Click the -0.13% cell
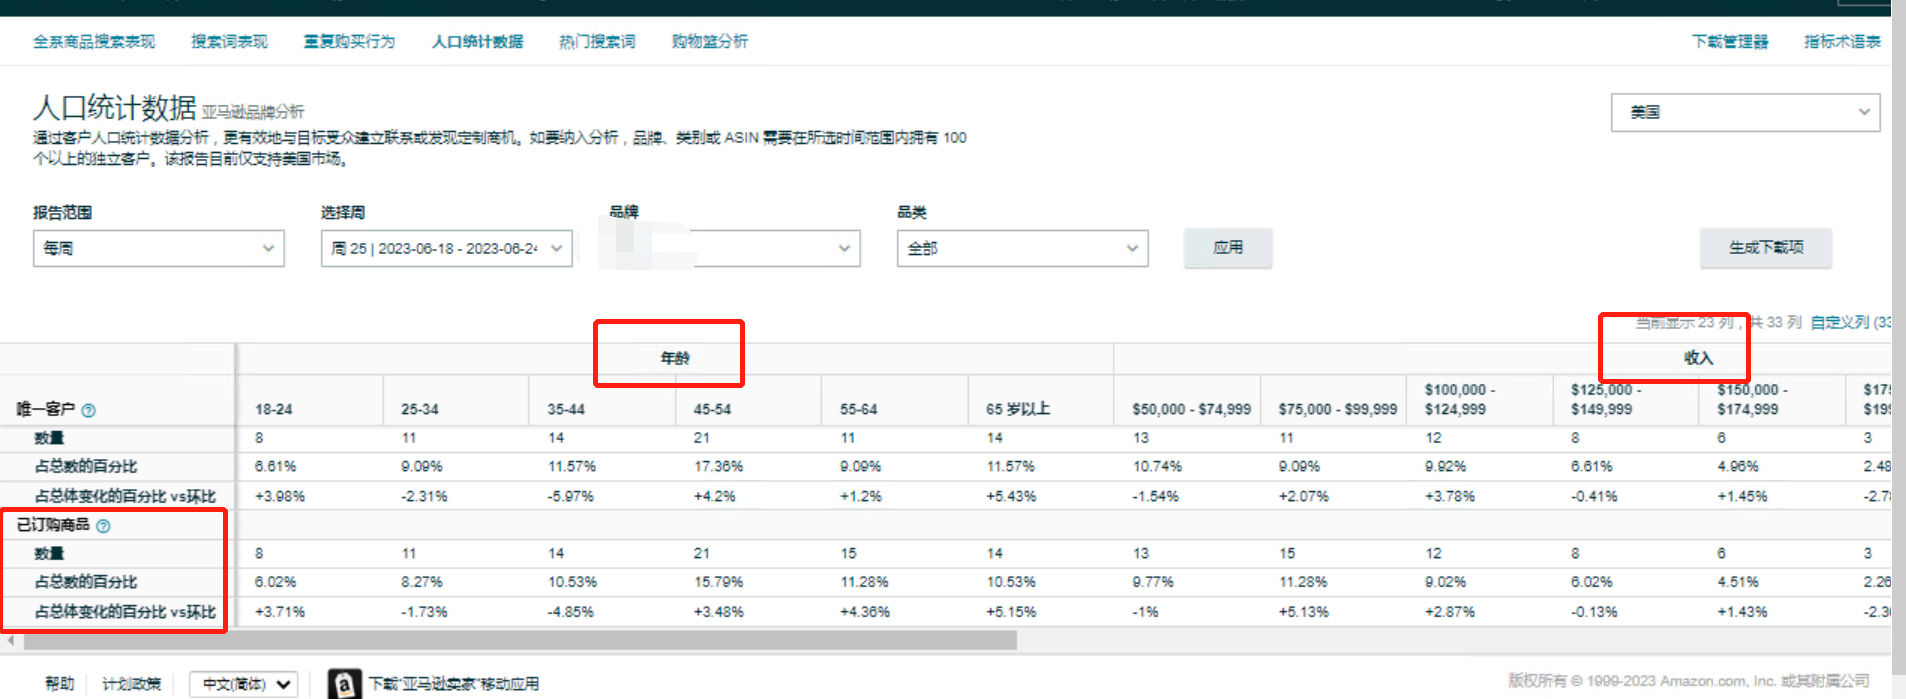The height and width of the screenshot is (699, 1906). click(1594, 612)
